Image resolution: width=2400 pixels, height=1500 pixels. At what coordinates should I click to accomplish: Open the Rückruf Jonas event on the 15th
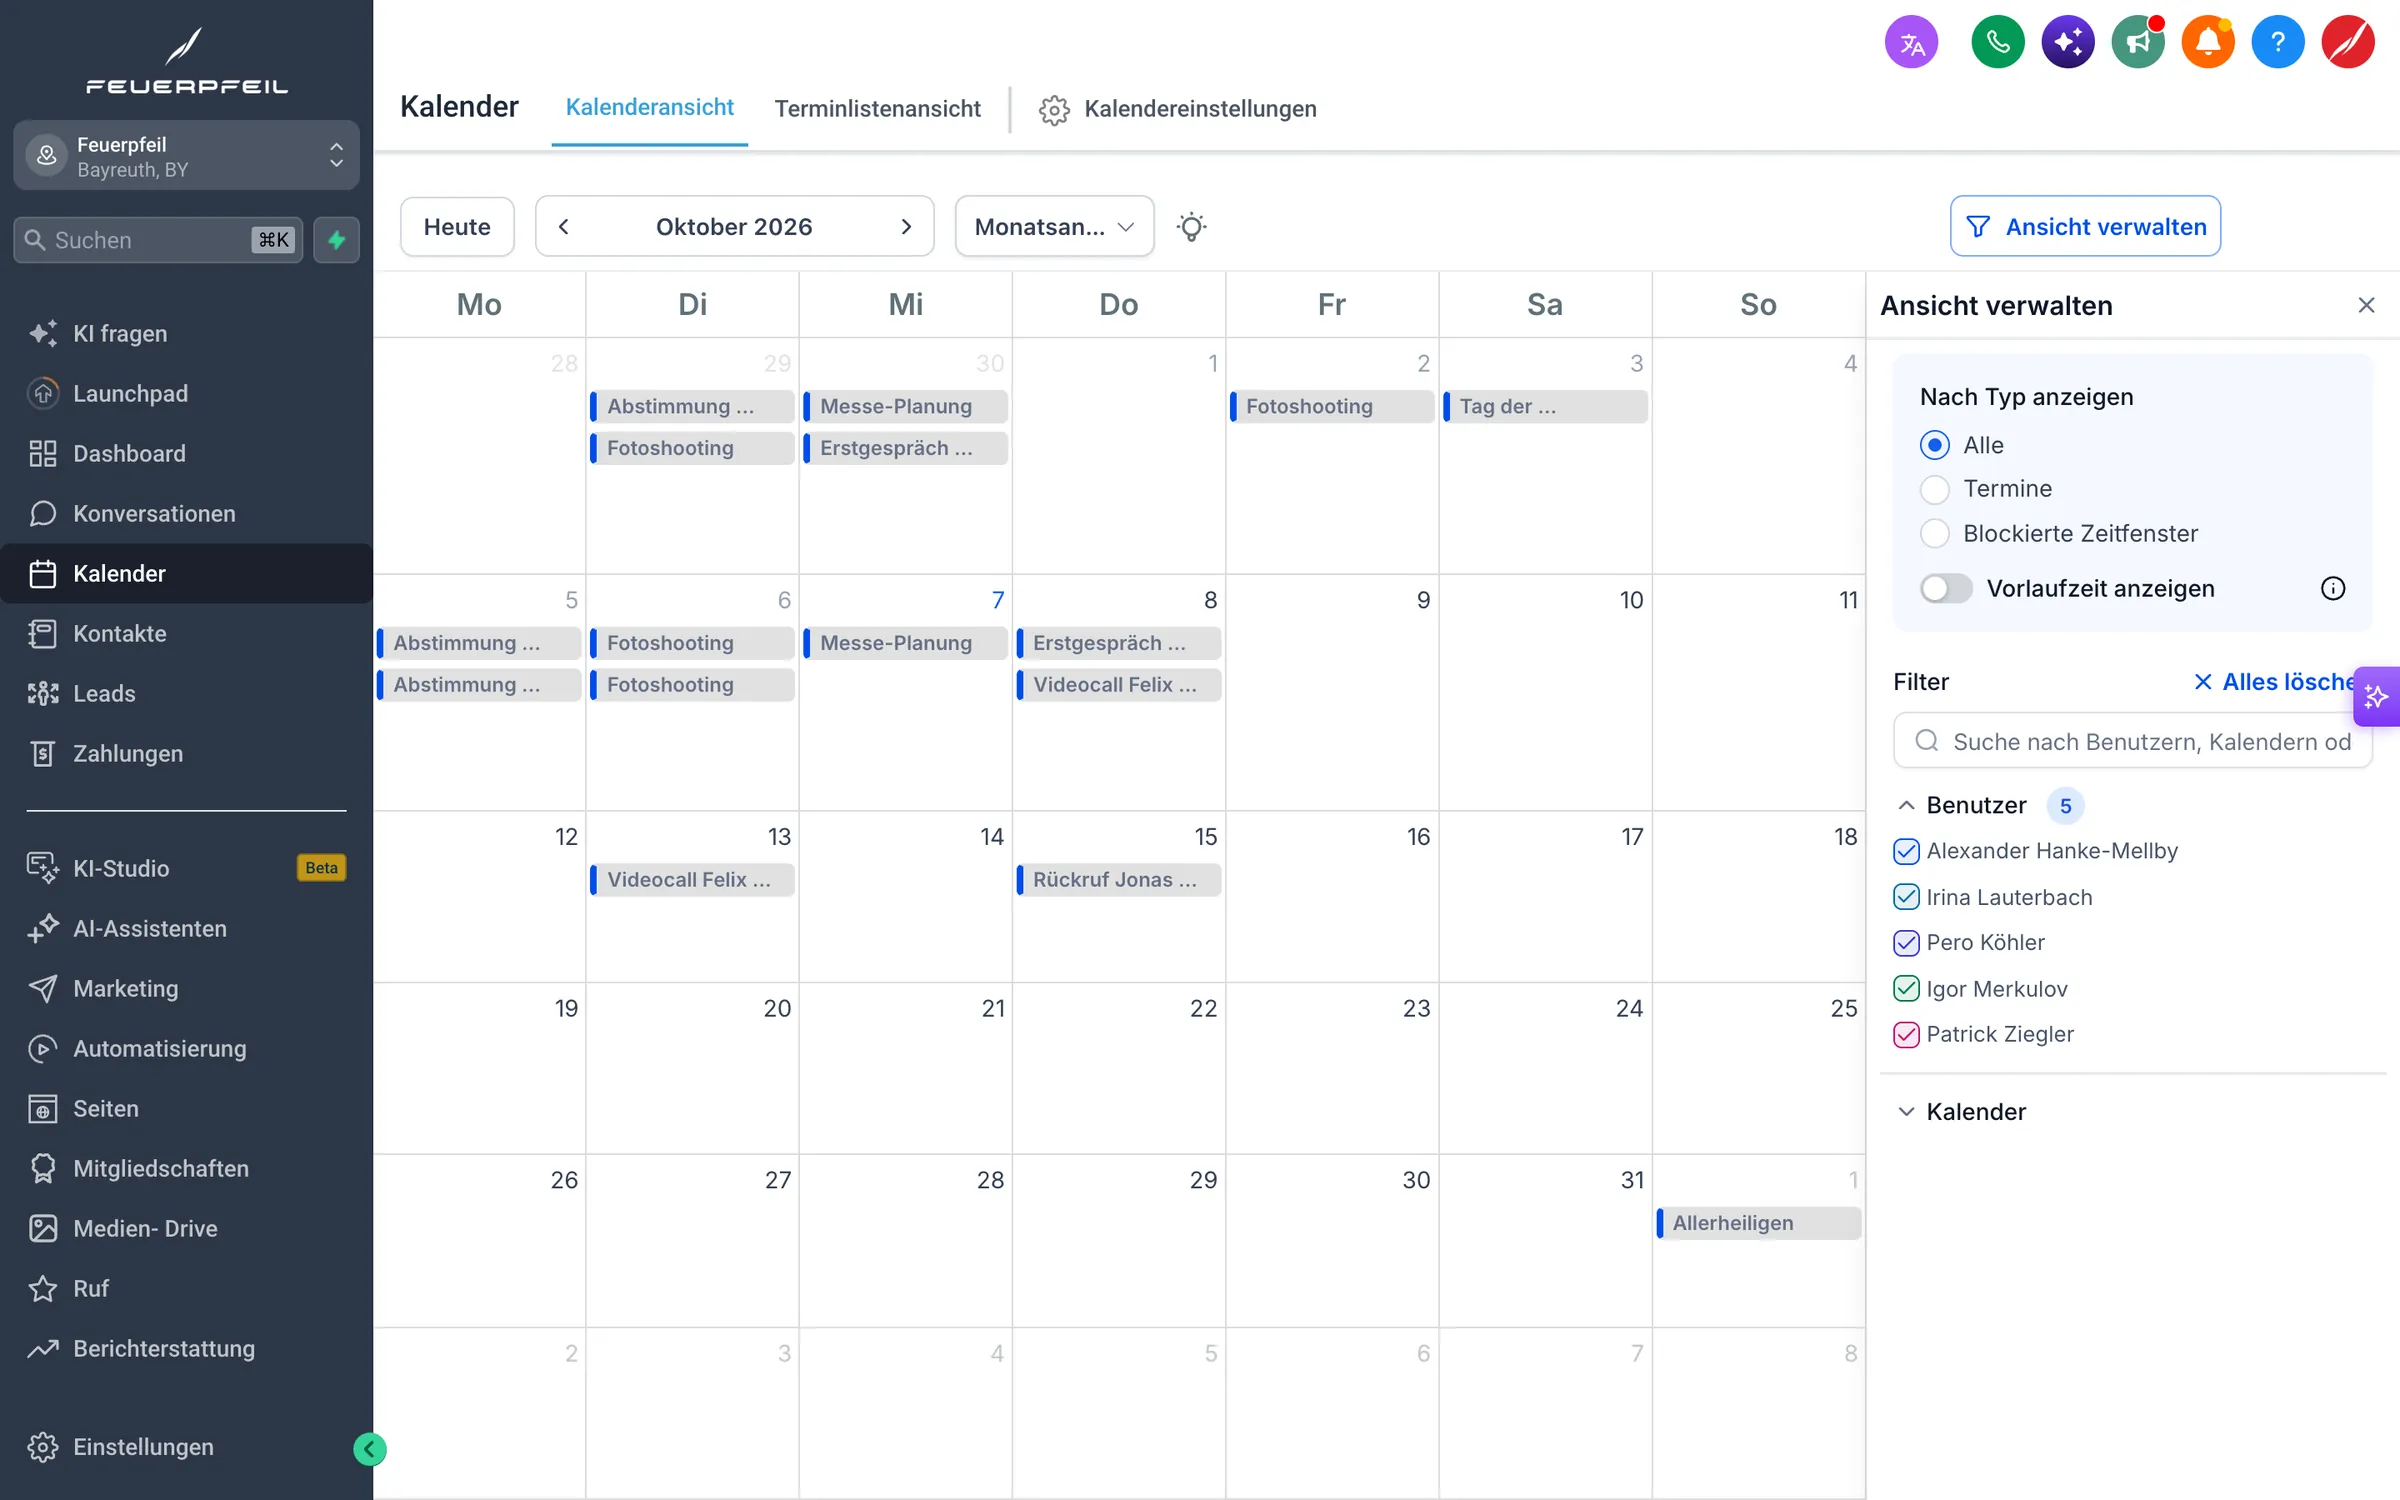[1118, 879]
